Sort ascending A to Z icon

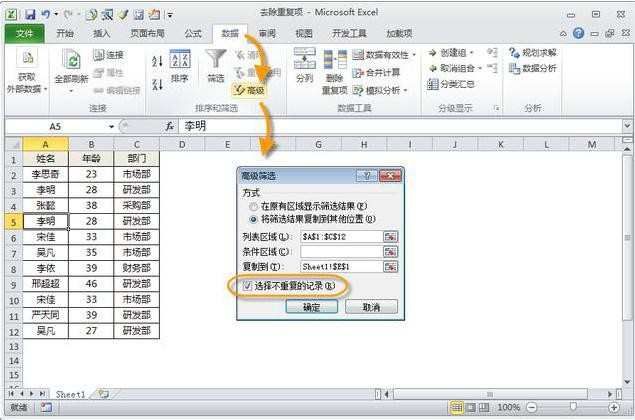(x=157, y=61)
